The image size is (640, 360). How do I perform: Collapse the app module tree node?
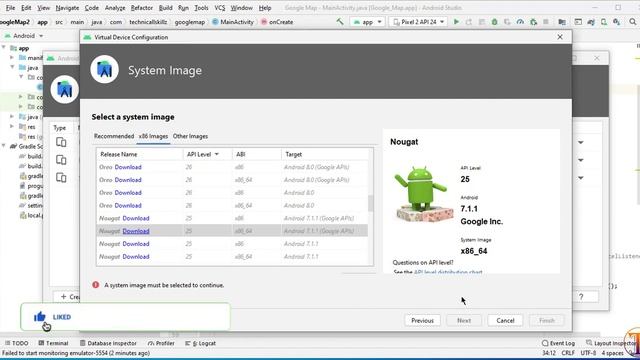pyautogui.click(x=4, y=48)
